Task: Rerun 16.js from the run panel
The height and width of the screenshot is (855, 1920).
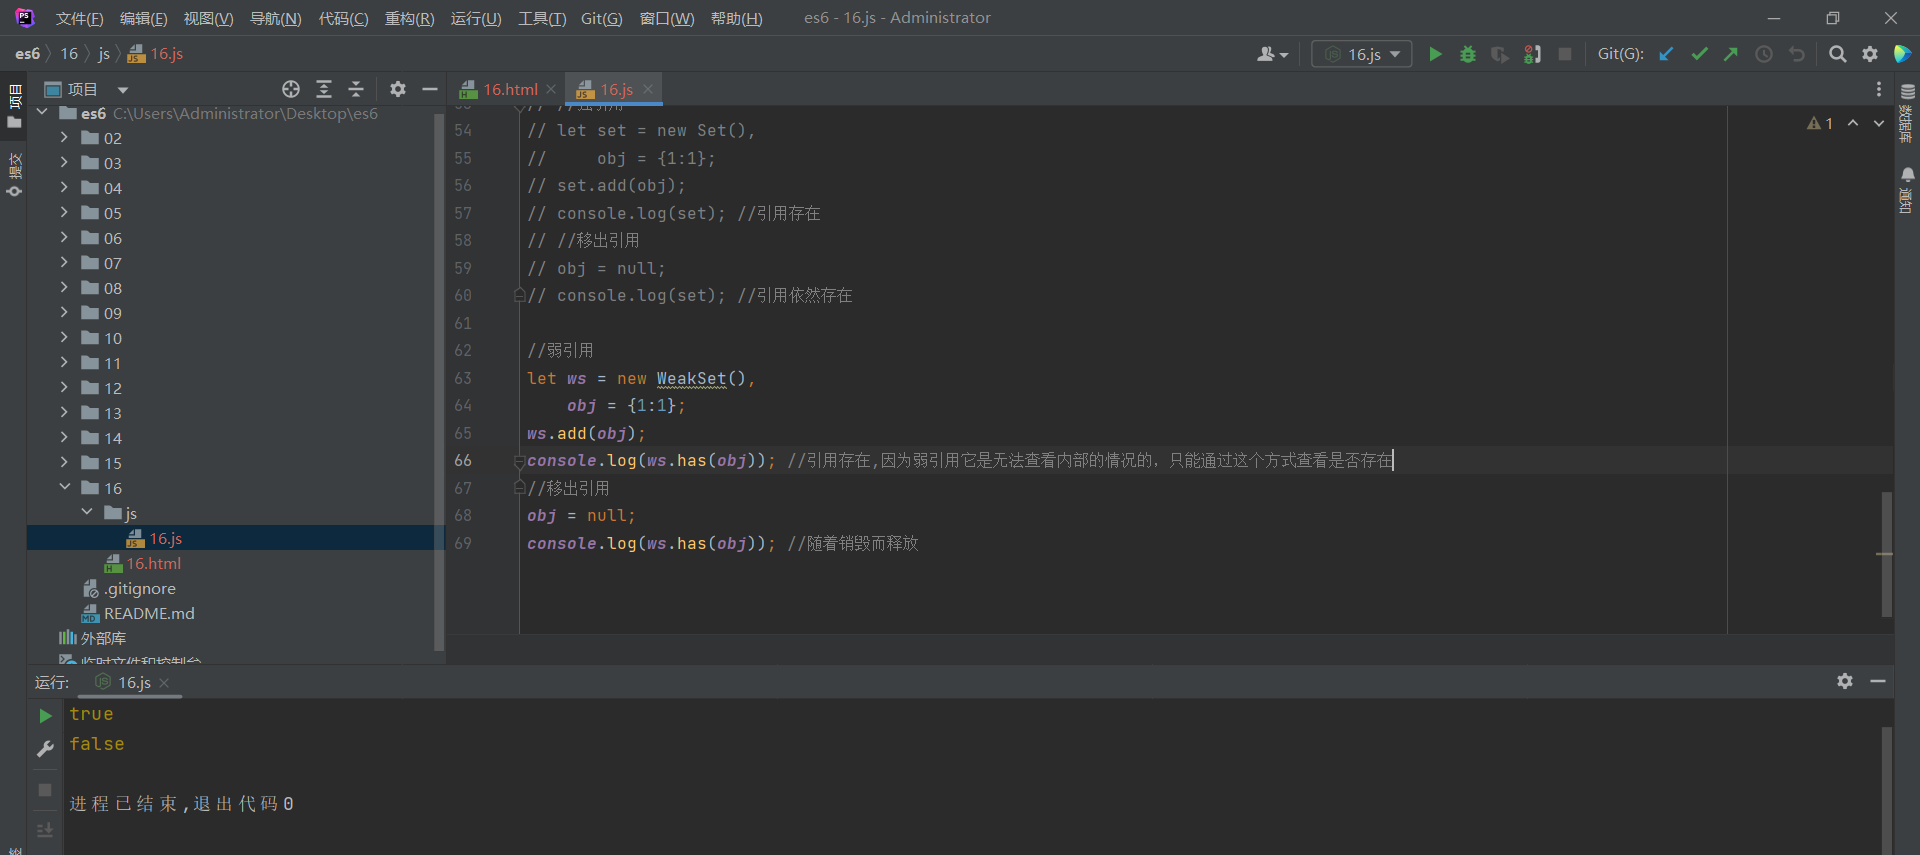Action: click(45, 716)
